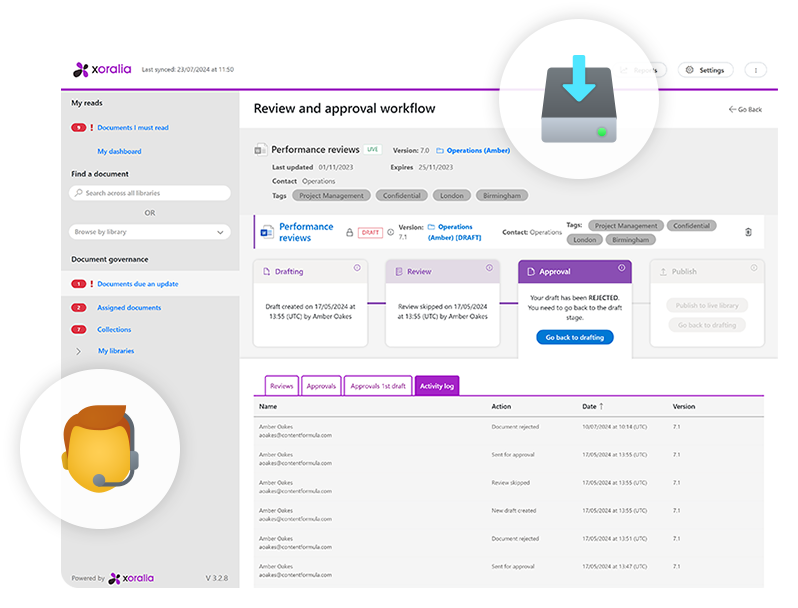The height and width of the screenshot is (608, 798).
Task: Click the Go Back link
Action: point(745,109)
